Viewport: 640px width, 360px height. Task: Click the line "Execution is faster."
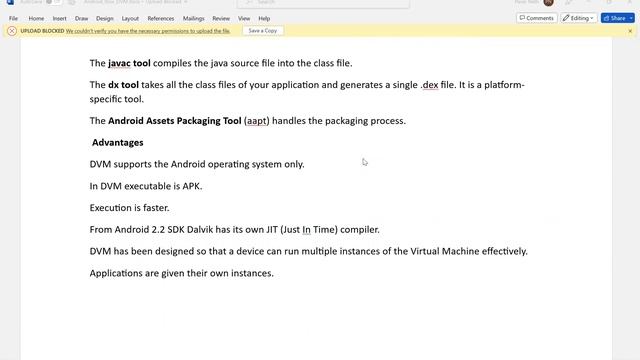click(129, 208)
